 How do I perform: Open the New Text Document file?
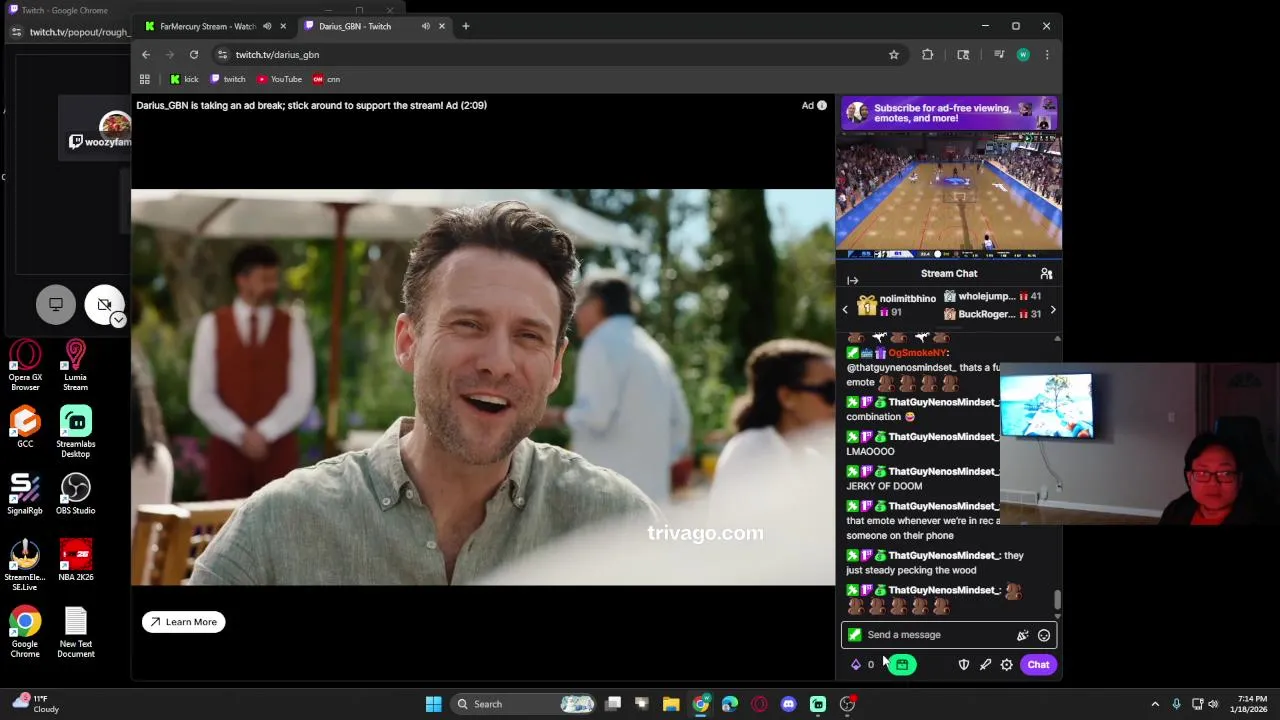(75, 633)
